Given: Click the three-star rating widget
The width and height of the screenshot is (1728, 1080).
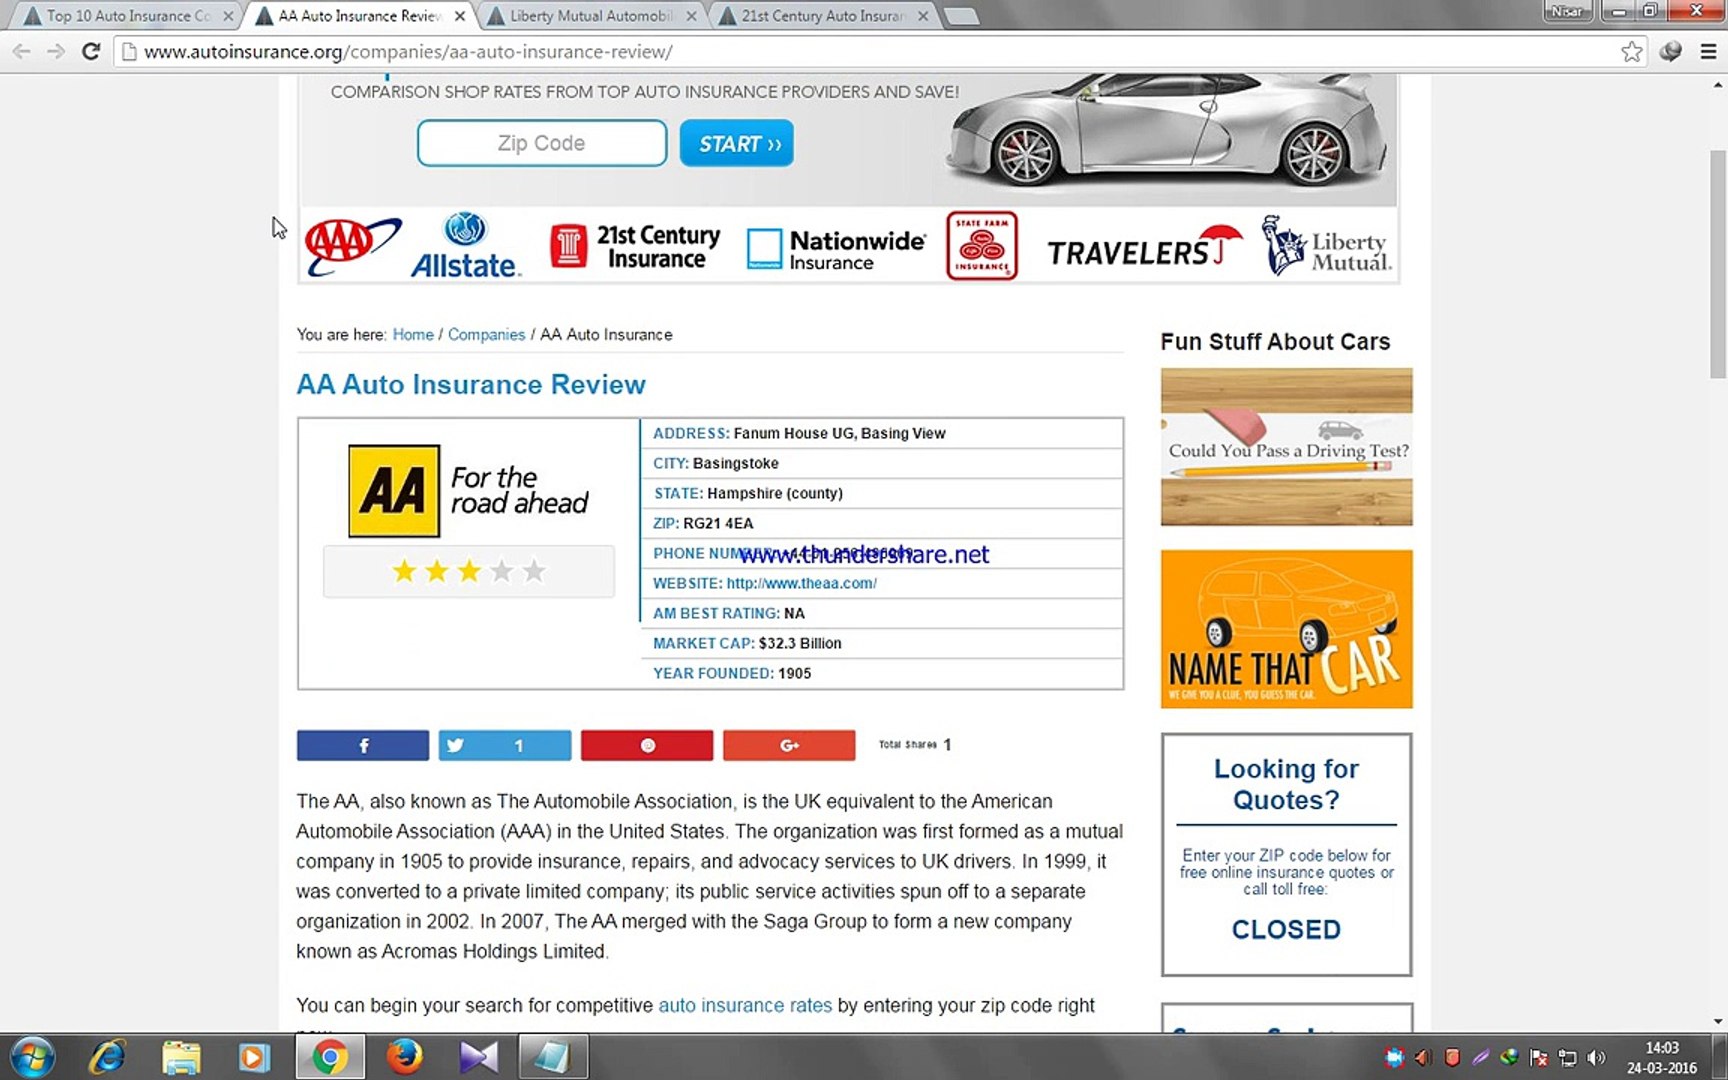Looking at the screenshot, I should tap(468, 571).
